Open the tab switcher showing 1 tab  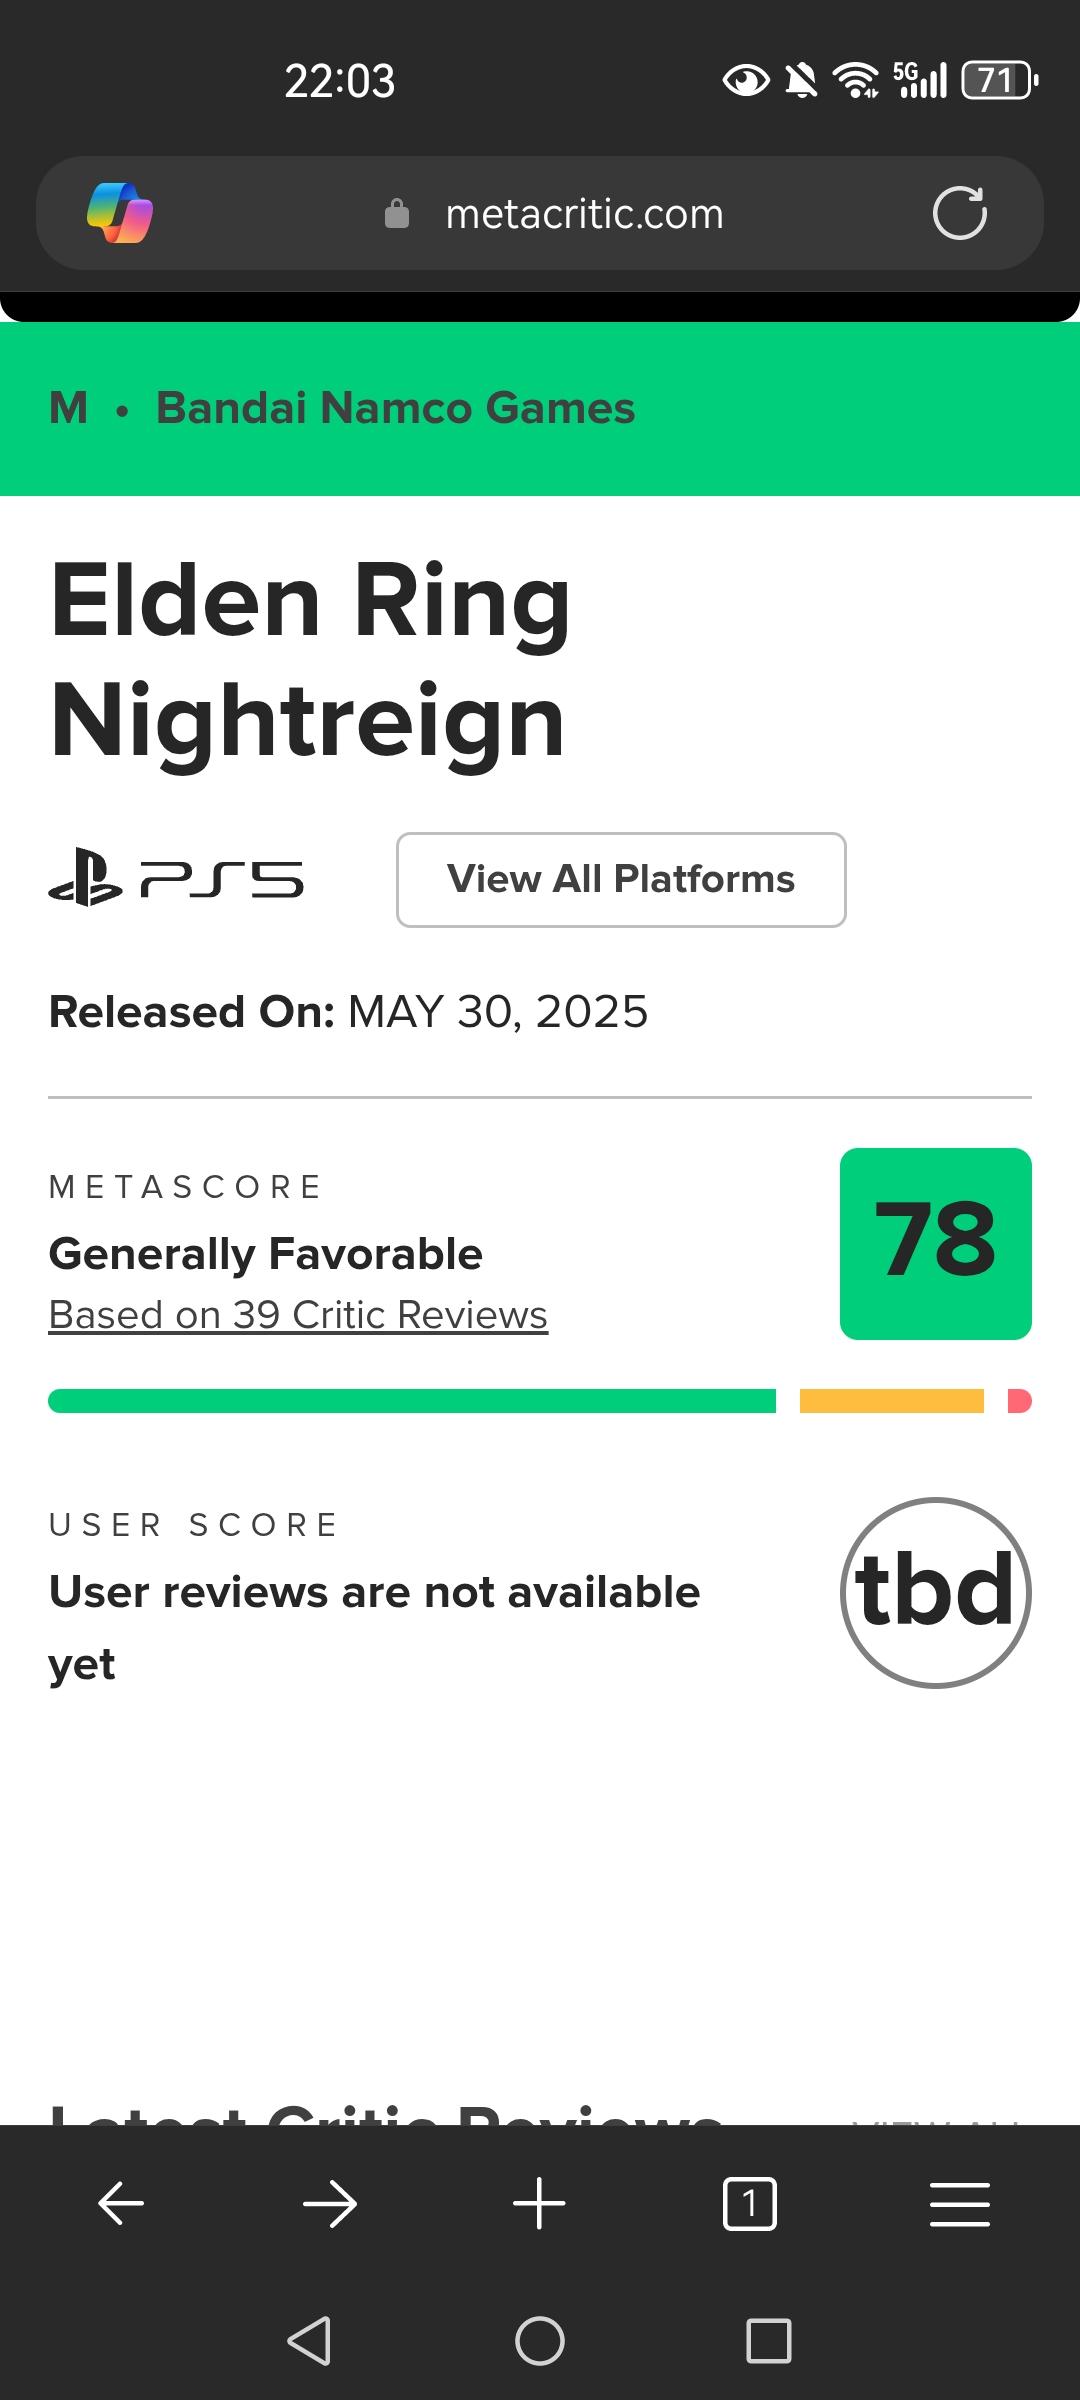[x=749, y=2203]
